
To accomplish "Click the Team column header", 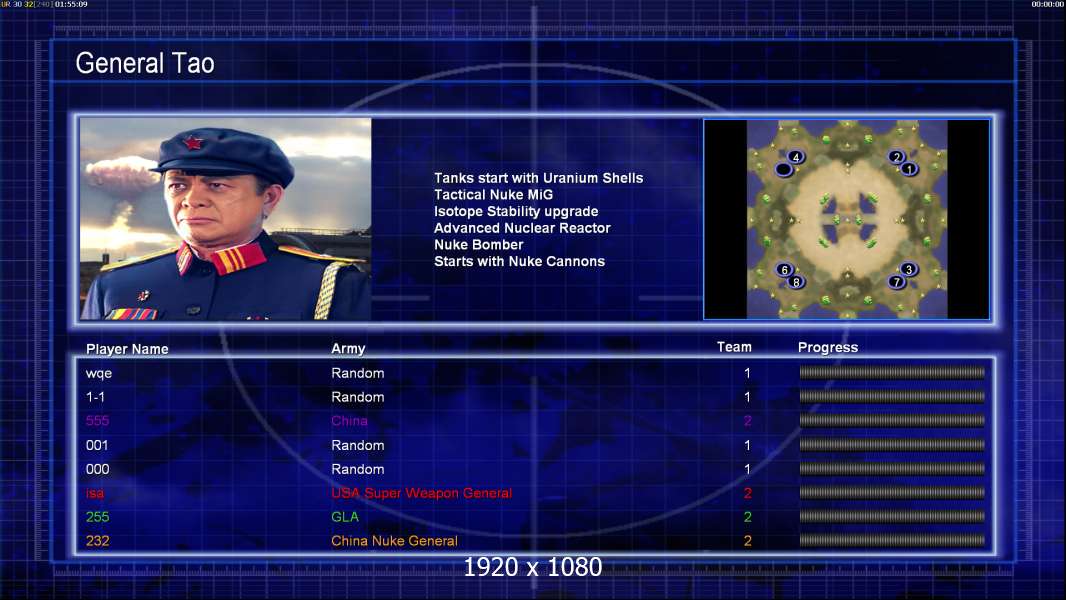I will click(734, 347).
